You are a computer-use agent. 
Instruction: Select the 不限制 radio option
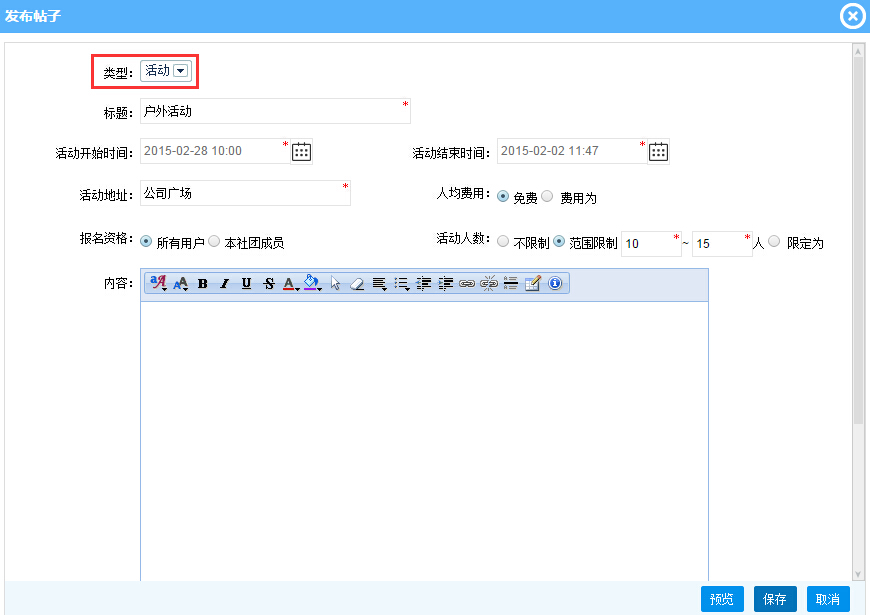point(503,241)
